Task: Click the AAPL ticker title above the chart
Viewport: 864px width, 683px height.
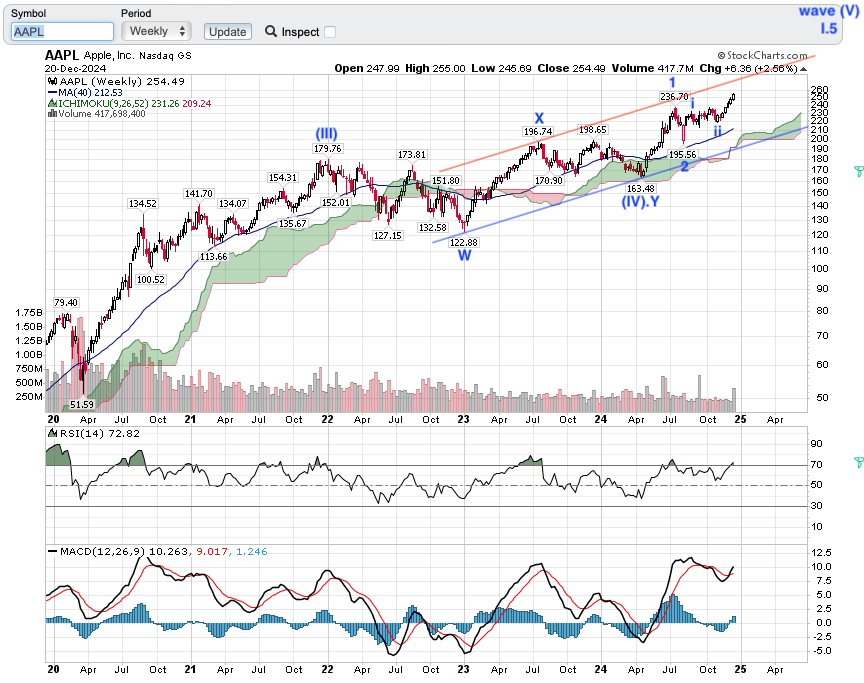Action: pyautogui.click(x=62, y=55)
